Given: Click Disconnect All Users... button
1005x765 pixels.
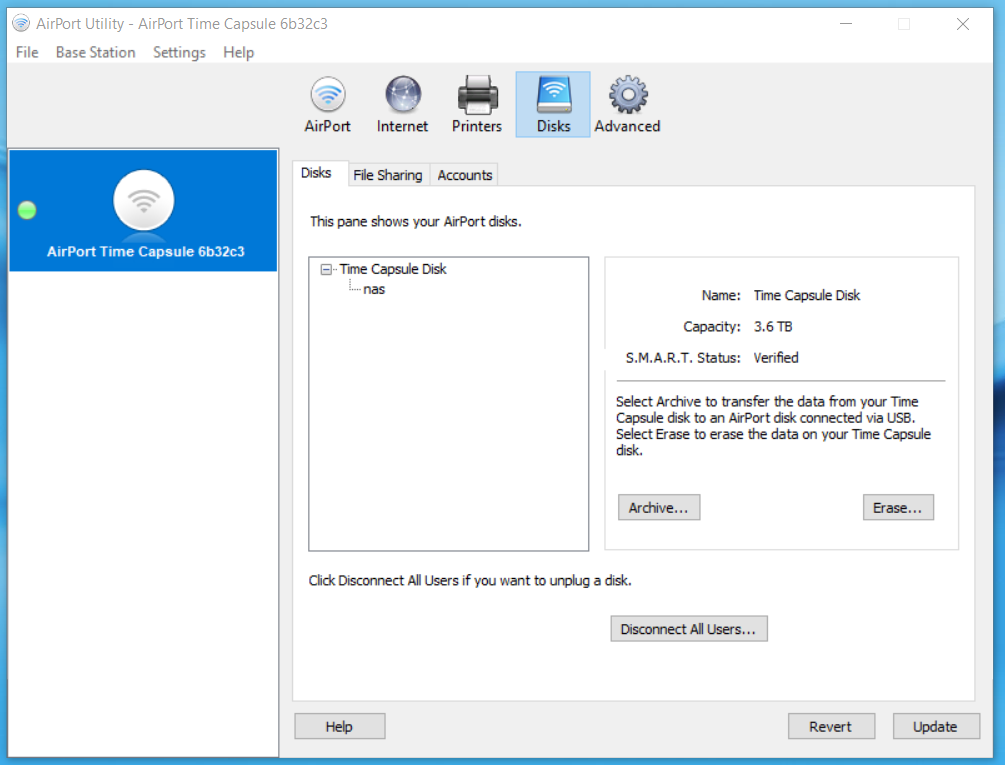Looking at the screenshot, I should [x=689, y=629].
